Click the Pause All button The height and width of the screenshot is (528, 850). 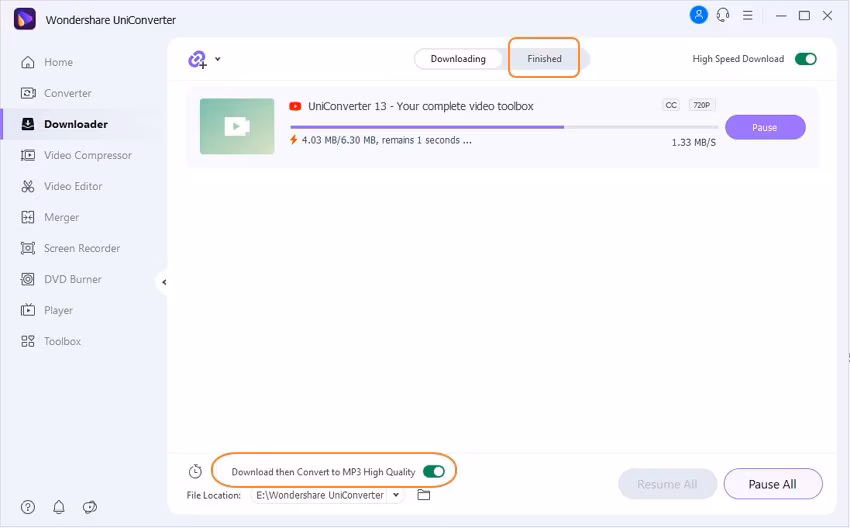coord(773,484)
